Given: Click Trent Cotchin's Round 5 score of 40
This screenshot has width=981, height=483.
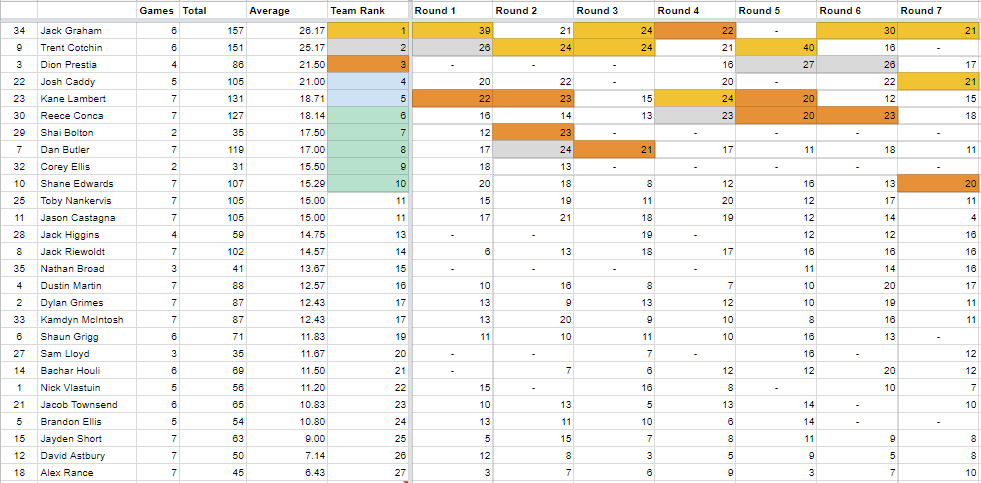Looking at the screenshot, I should pos(775,48).
